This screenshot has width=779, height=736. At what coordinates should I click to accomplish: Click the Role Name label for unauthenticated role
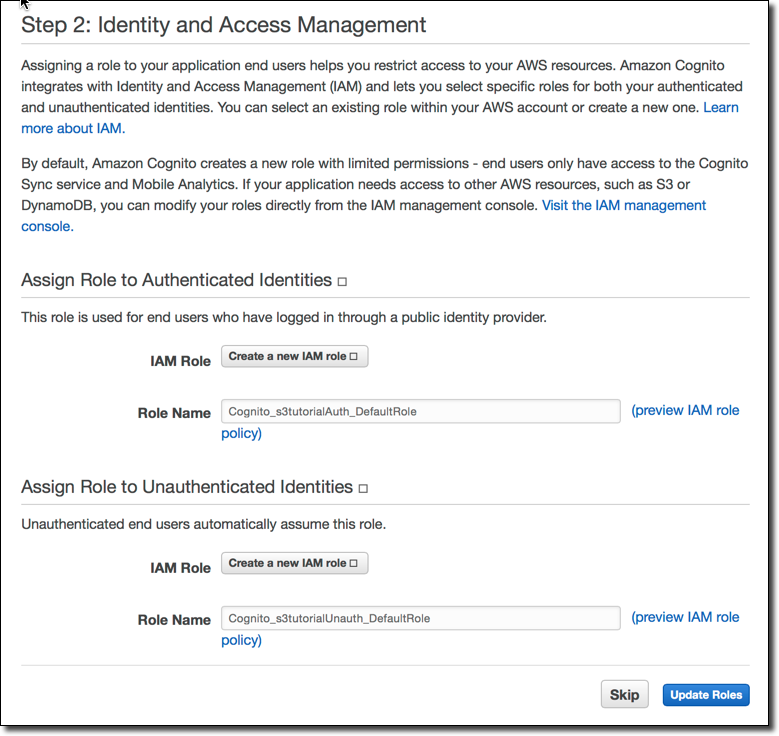point(174,620)
